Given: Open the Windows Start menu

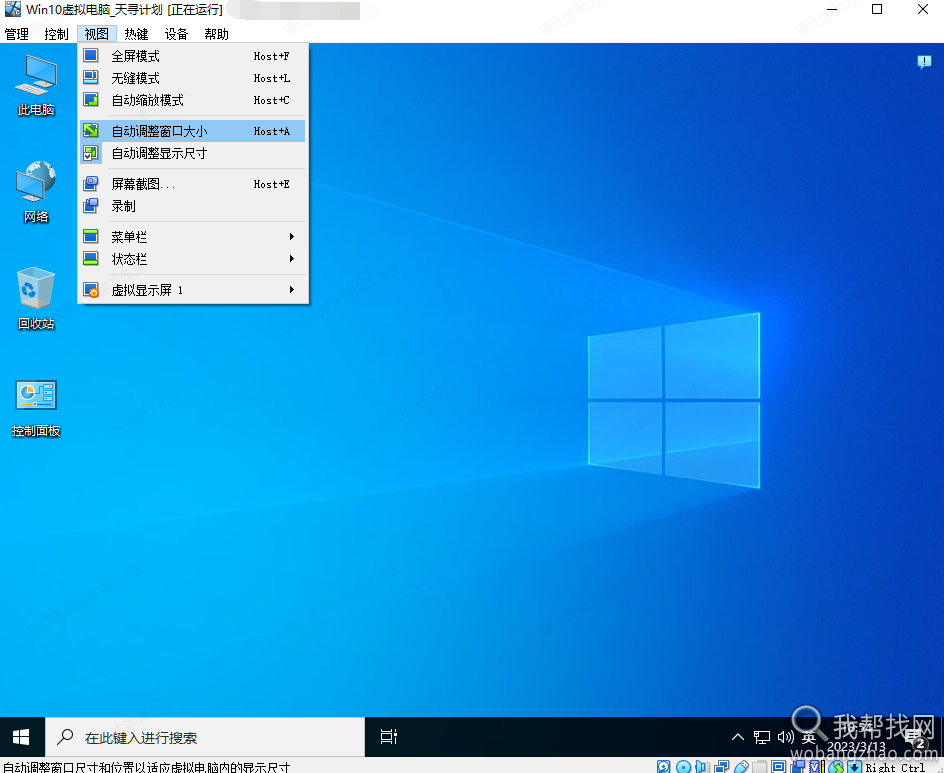Looking at the screenshot, I should (22, 737).
